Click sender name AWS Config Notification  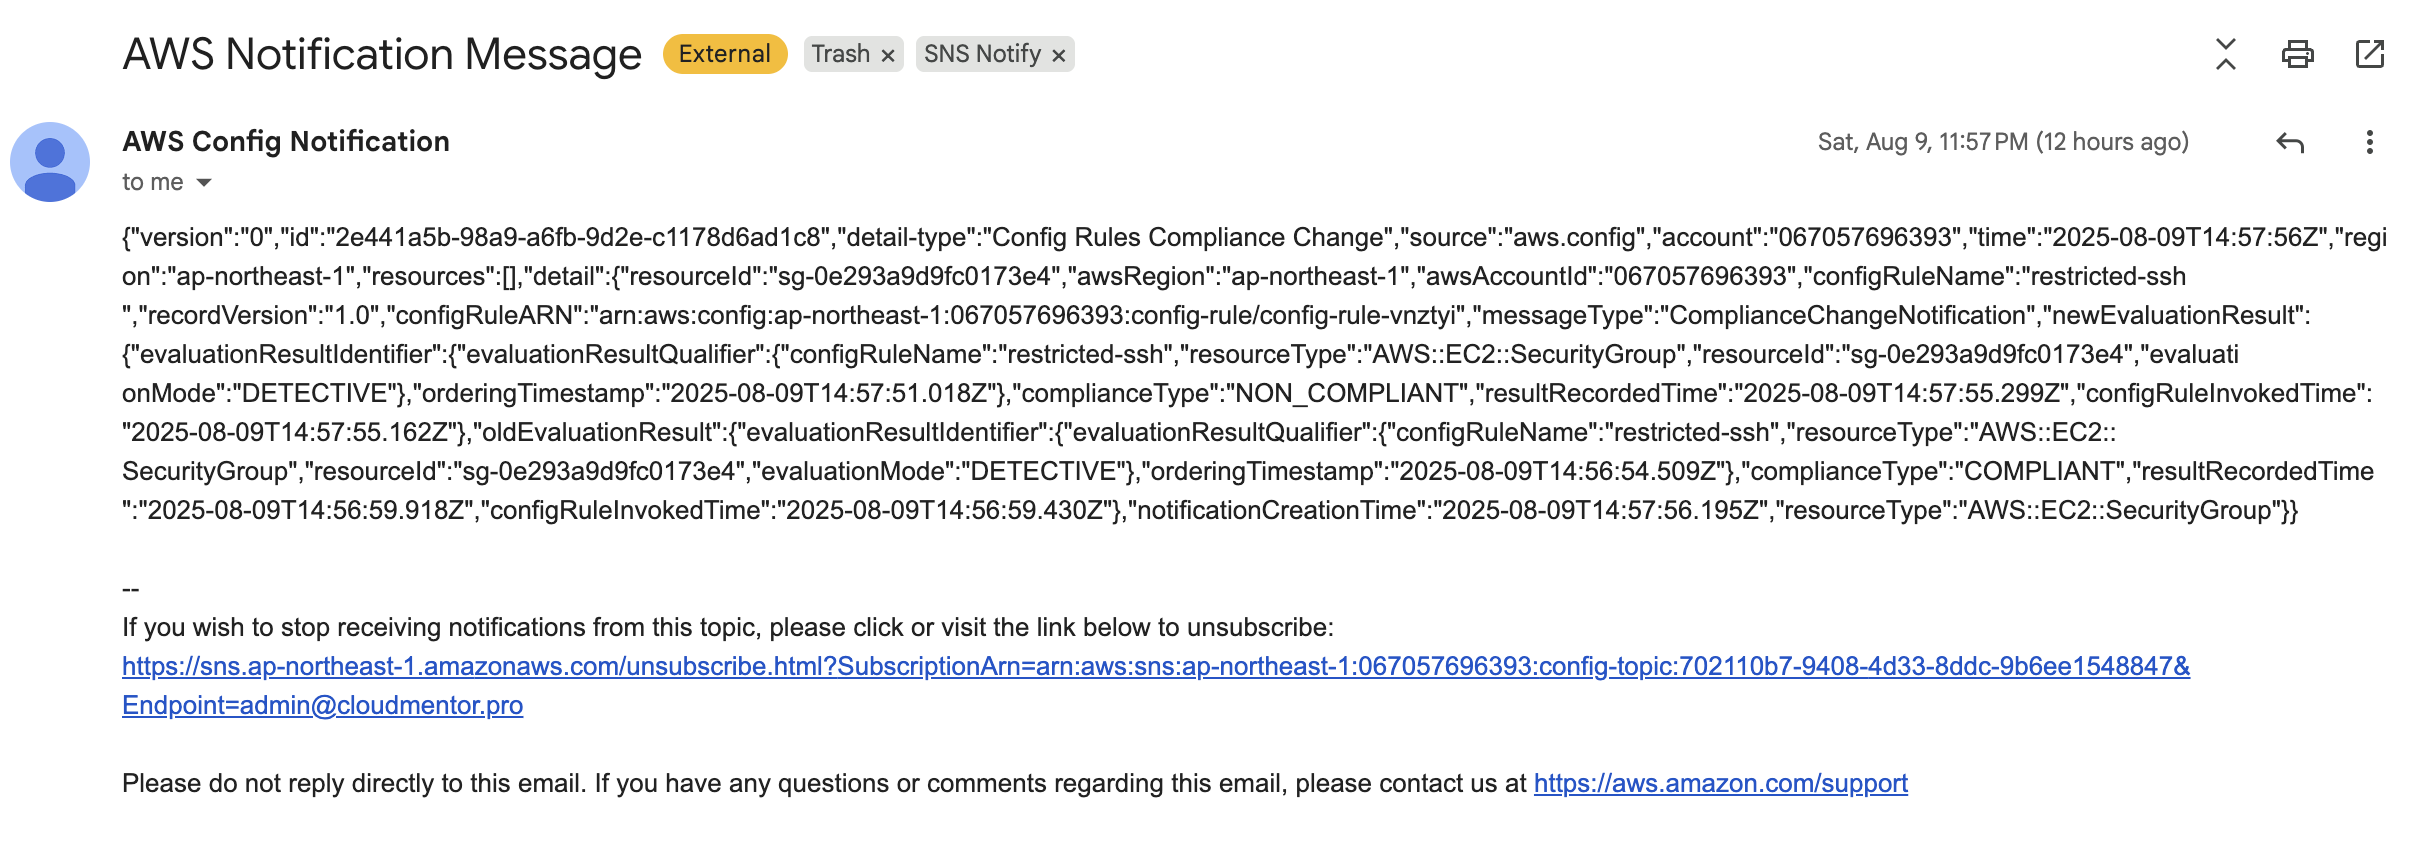(x=286, y=141)
